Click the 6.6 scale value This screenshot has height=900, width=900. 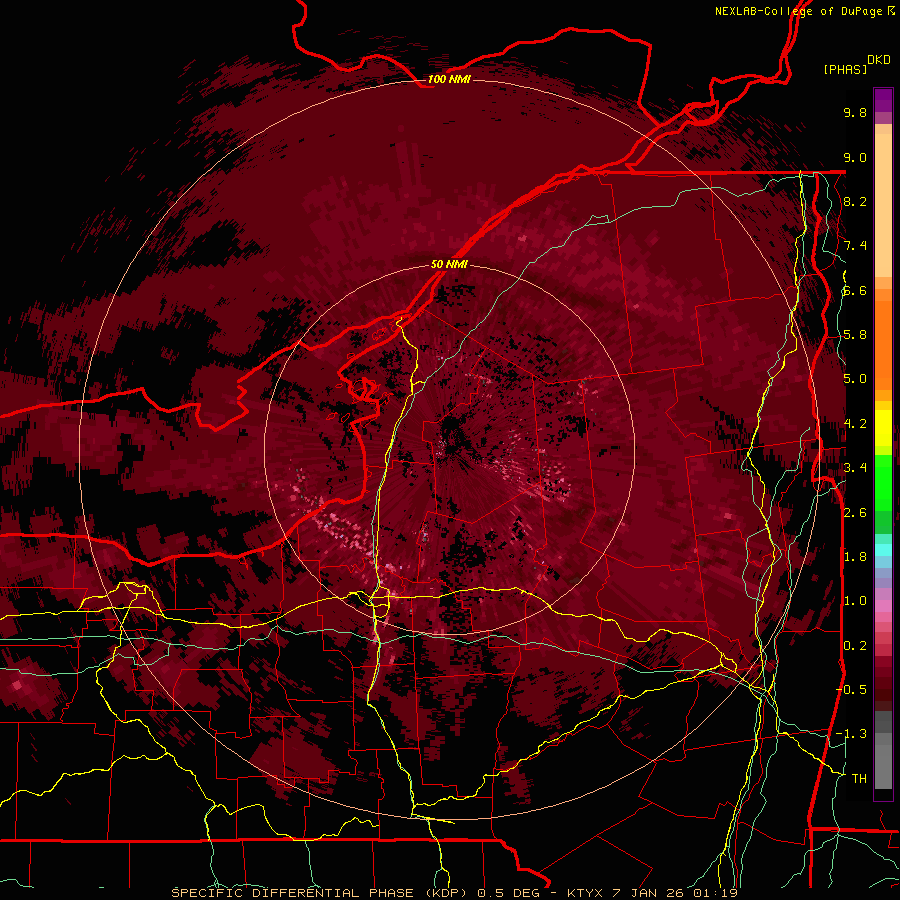pyautogui.click(x=855, y=290)
